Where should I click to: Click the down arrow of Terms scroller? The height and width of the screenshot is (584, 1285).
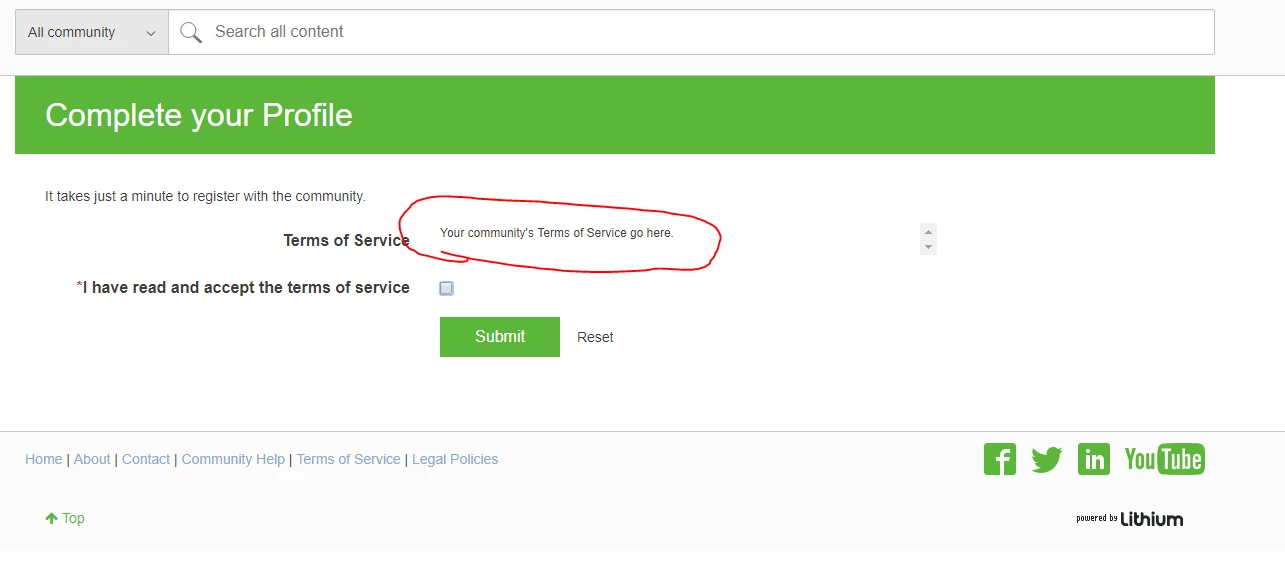click(927, 247)
